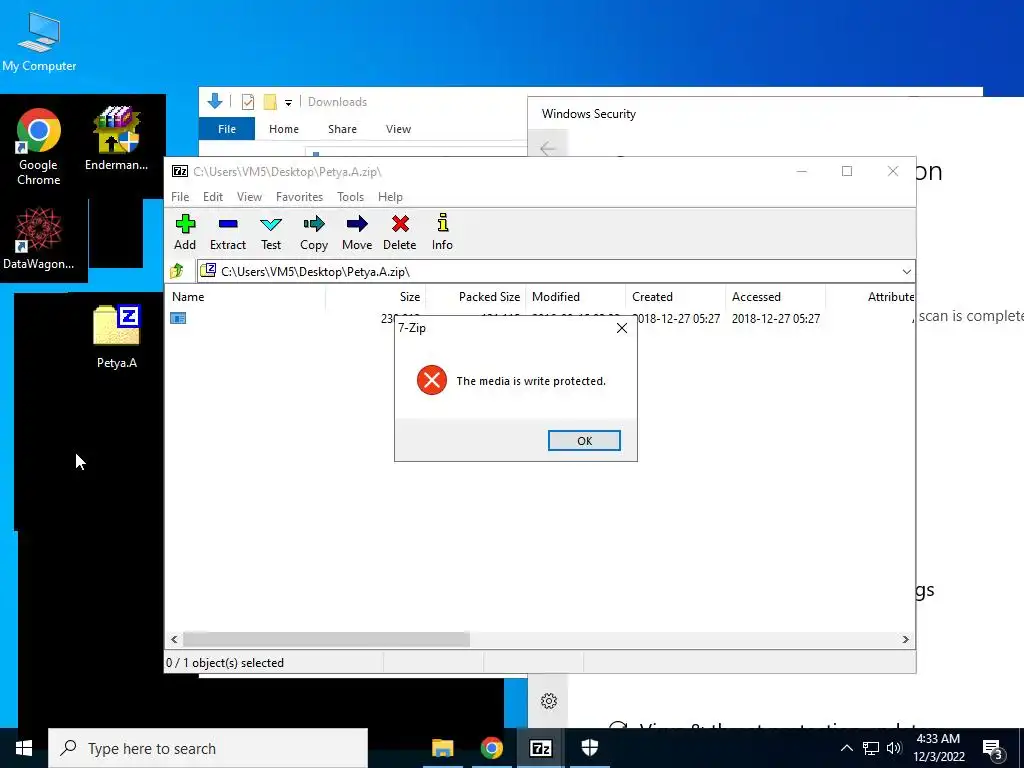The width and height of the screenshot is (1024, 768).
Task: Click the up-one-folder icon in 7-Zip
Action: [177, 271]
